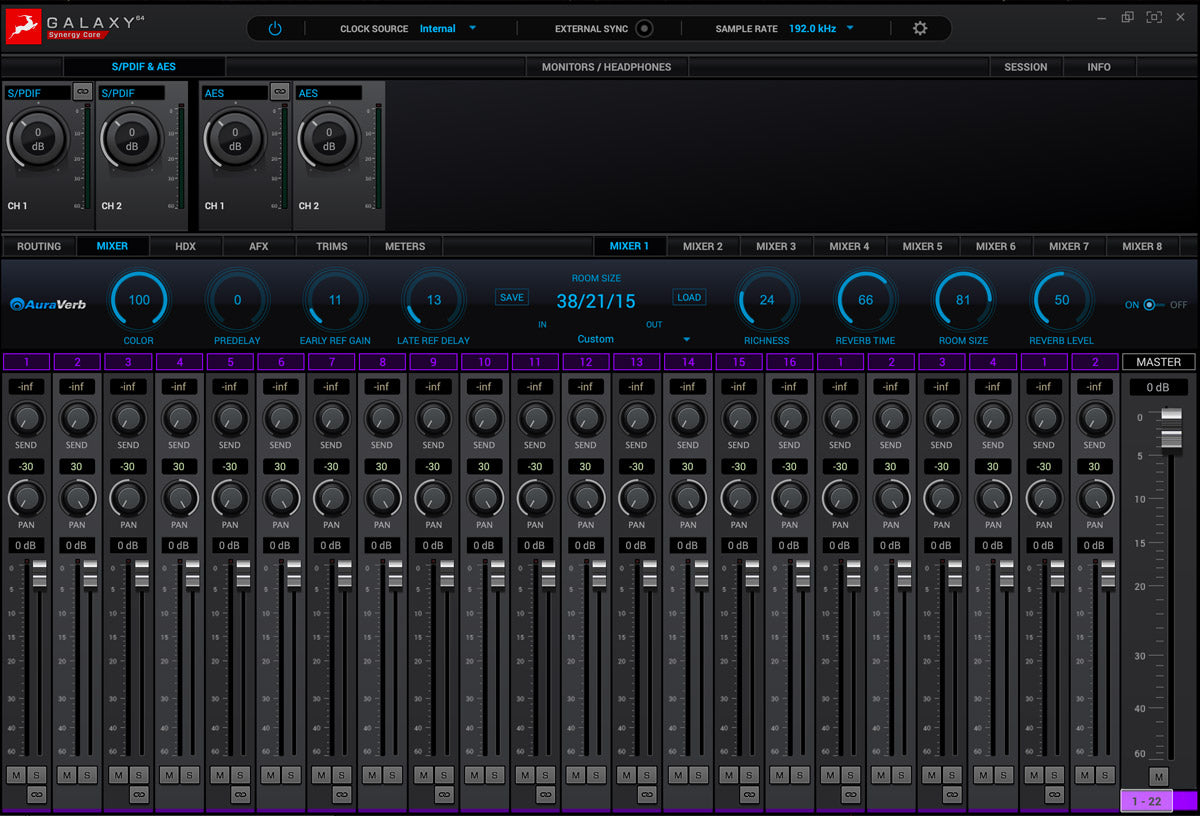1200x816 pixels.
Task: Select the MIXER 2 tab
Action: [x=703, y=246]
